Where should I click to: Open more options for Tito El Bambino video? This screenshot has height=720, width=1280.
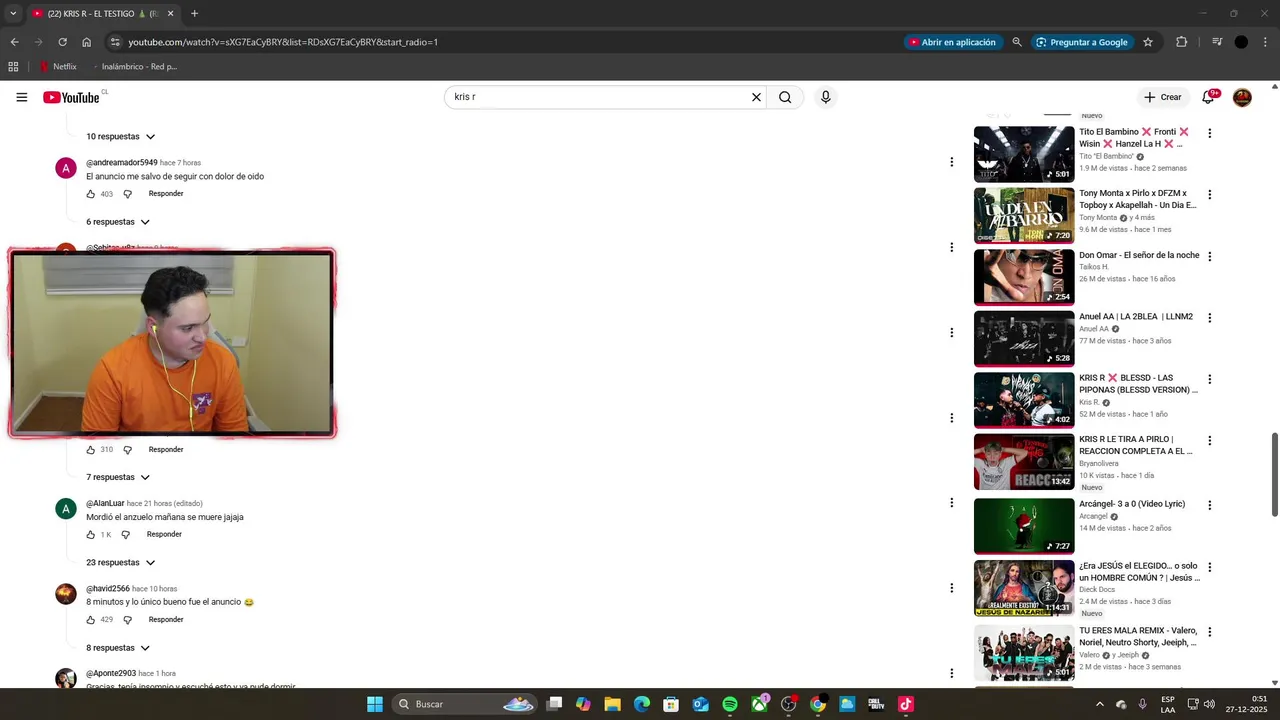[1209, 133]
